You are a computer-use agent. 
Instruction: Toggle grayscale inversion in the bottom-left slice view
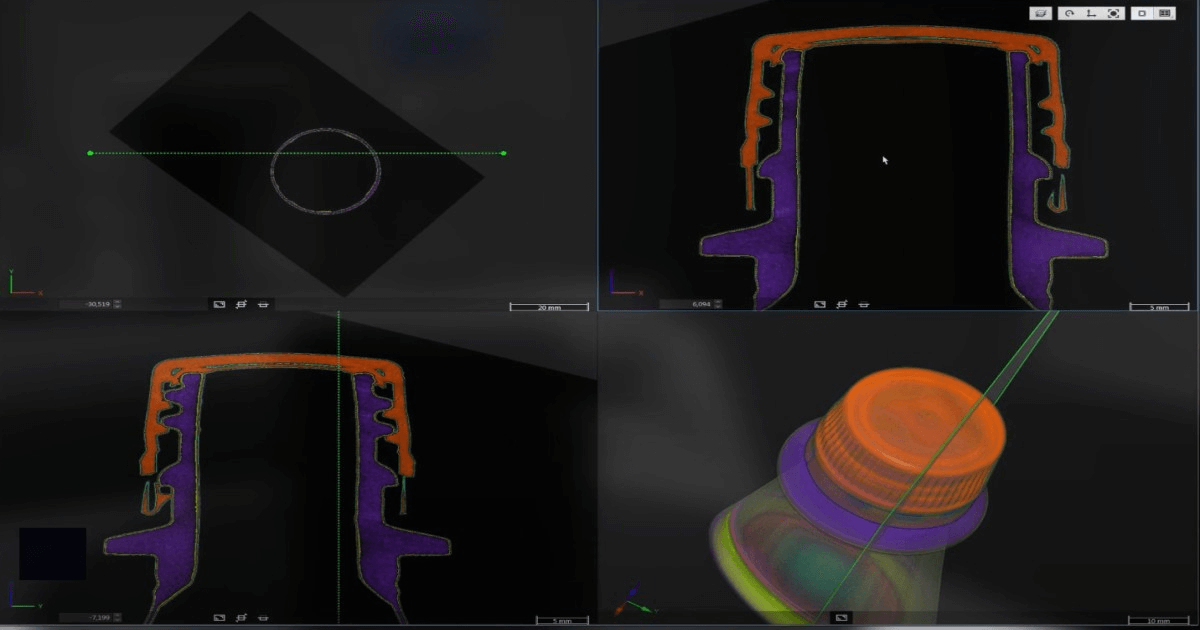click(x=218, y=616)
